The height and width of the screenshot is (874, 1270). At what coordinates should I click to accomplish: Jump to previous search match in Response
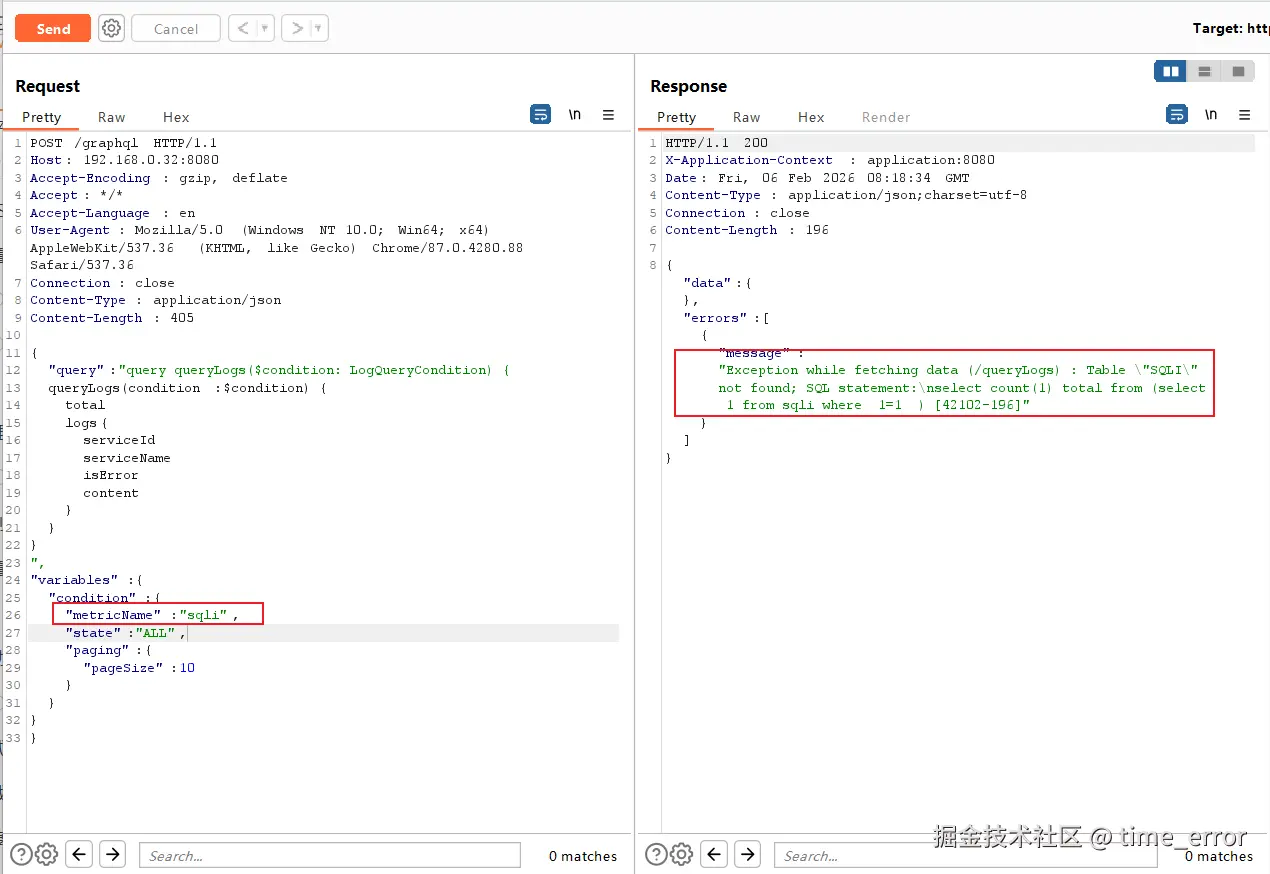(x=714, y=854)
